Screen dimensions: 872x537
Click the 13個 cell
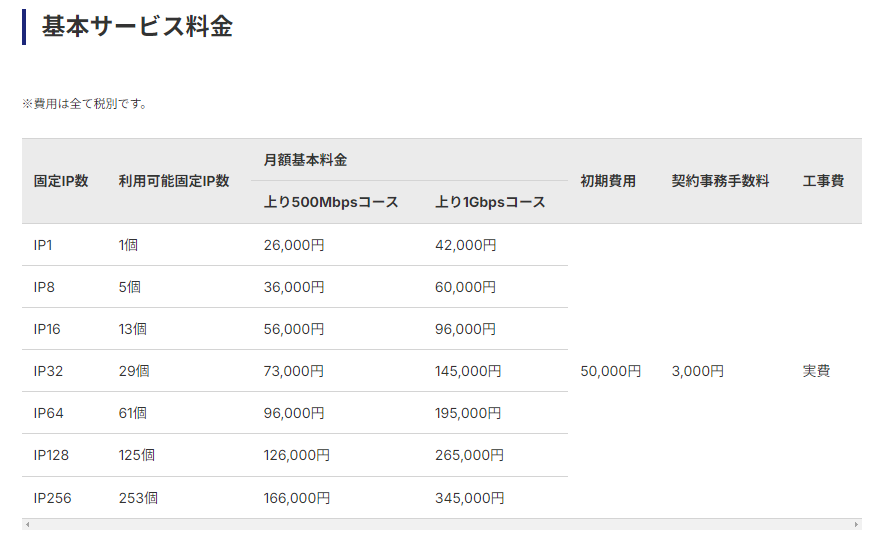coord(132,329)
